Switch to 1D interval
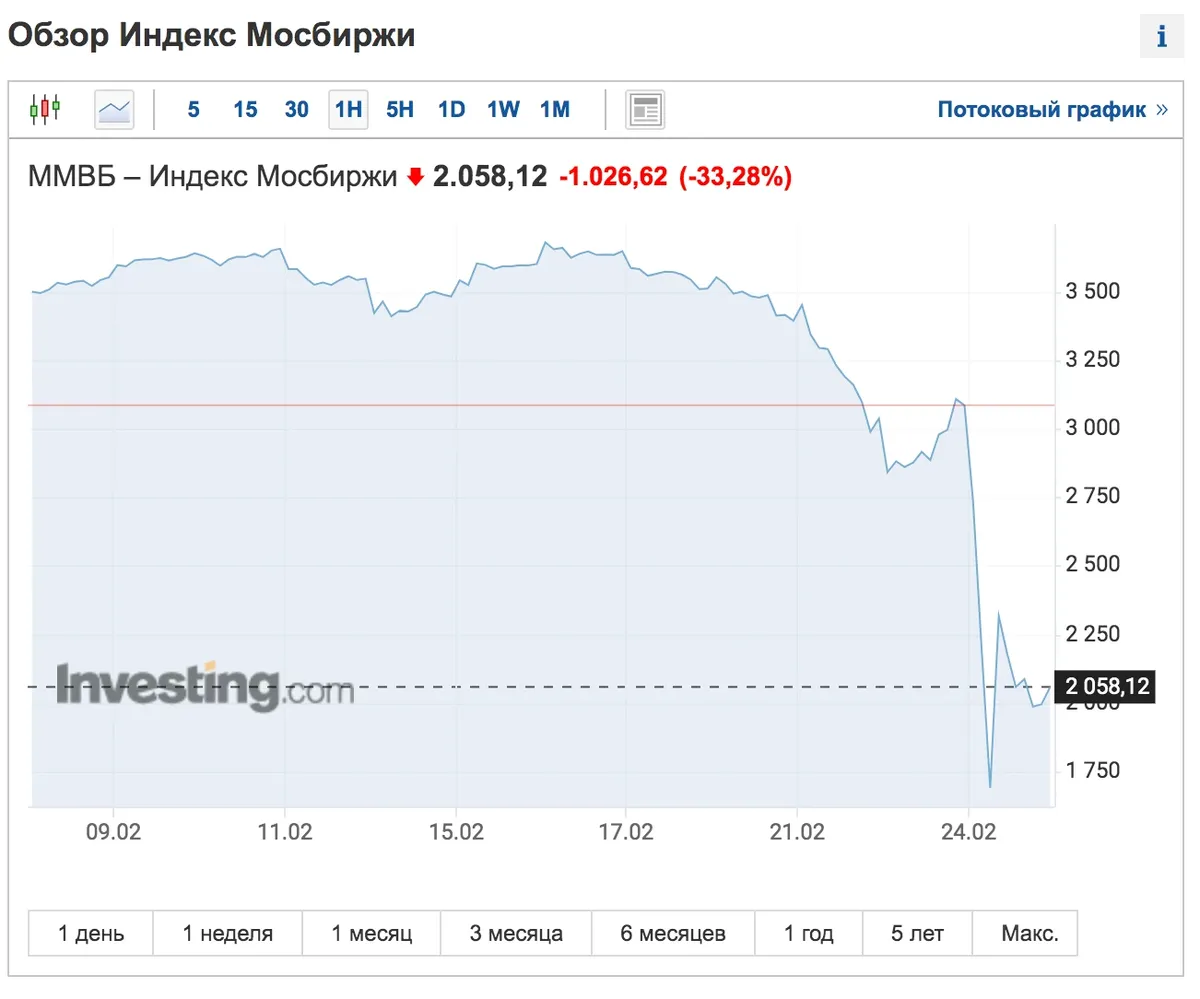The height and width of the screenshot is (999, 1200). click(x=452, y=110)
